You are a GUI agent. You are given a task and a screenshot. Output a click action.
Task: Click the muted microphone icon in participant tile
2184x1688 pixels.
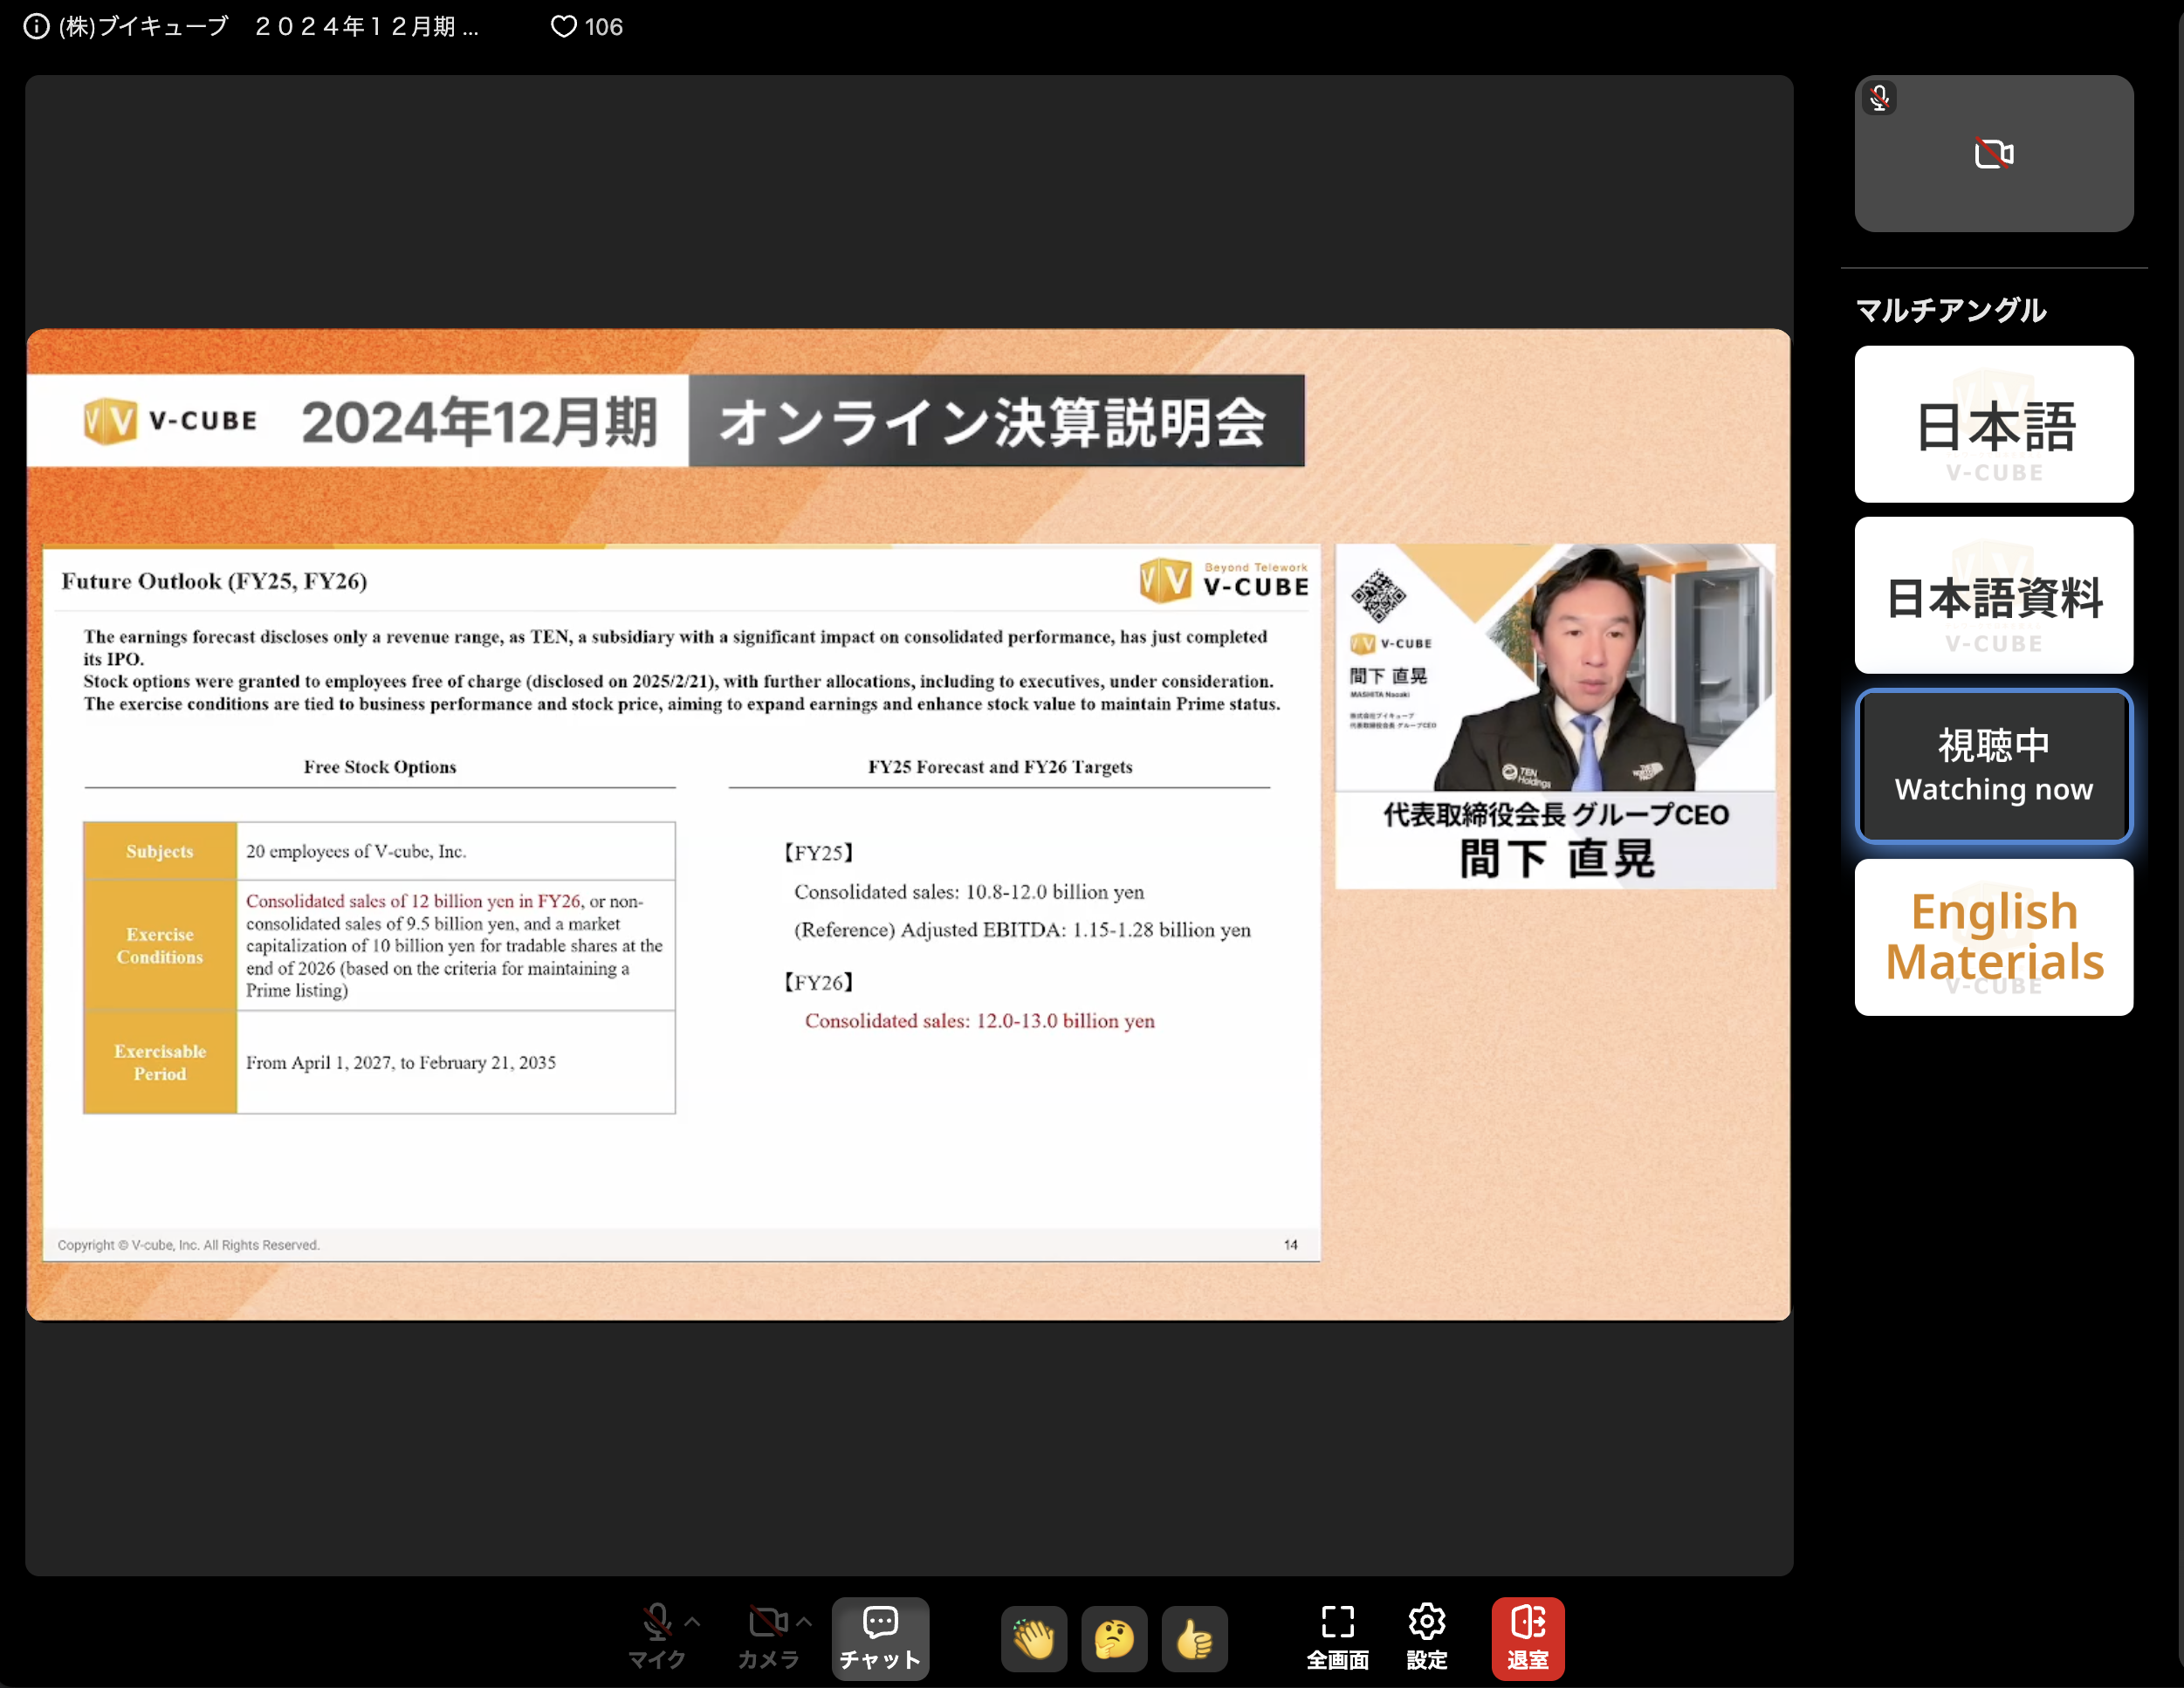pyautogui.click(x=1880, y=97)
